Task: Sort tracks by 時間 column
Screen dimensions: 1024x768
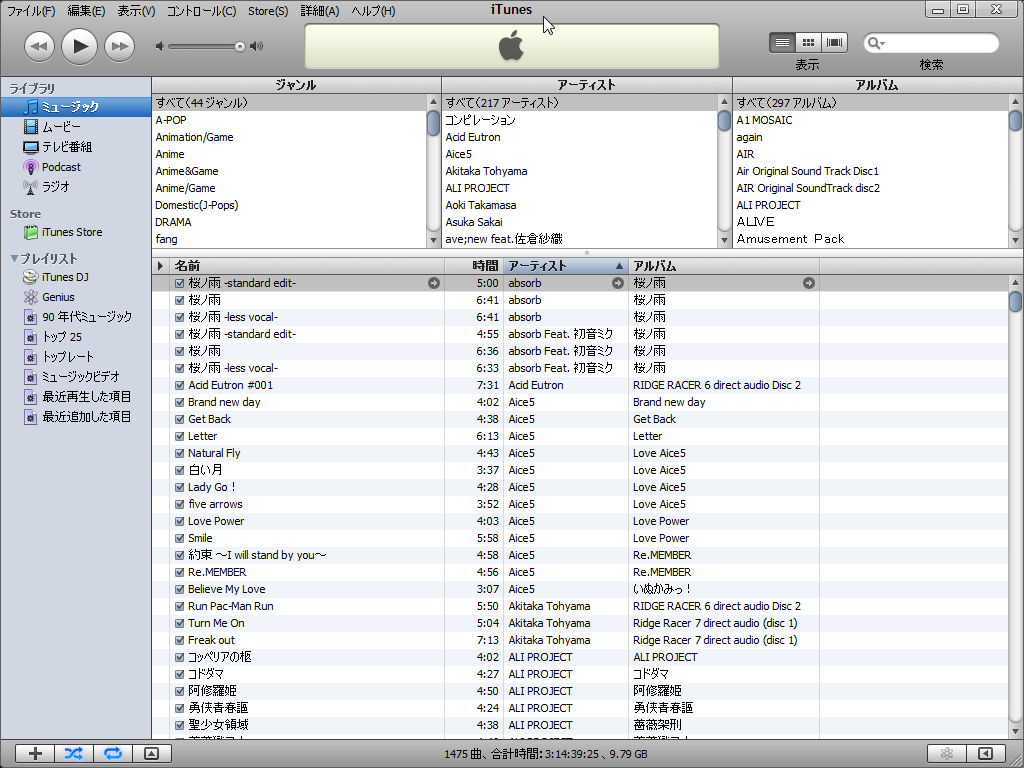Action: [x=474, y=266]
